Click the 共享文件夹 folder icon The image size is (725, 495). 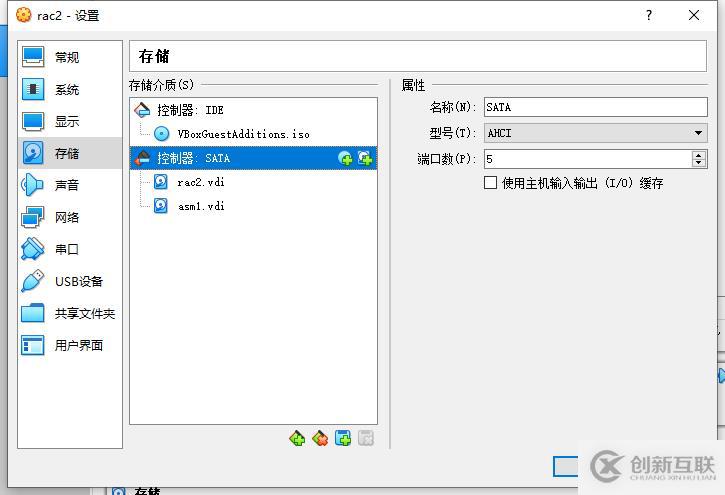[32, 313]
